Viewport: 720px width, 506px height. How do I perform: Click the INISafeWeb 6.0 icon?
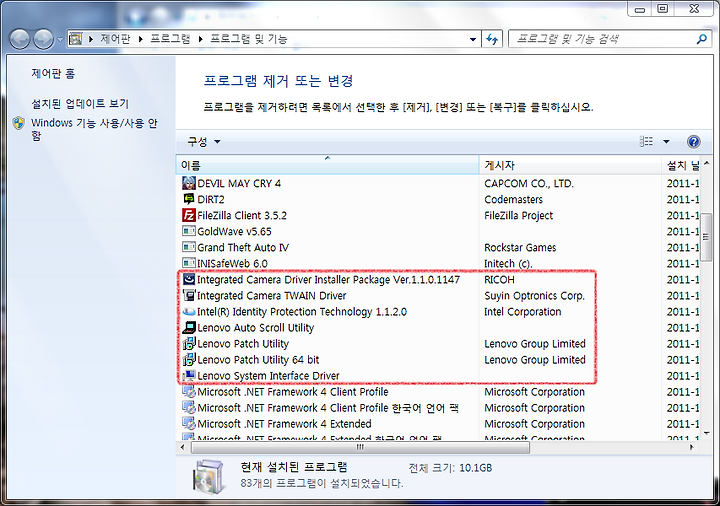[189, 264]
